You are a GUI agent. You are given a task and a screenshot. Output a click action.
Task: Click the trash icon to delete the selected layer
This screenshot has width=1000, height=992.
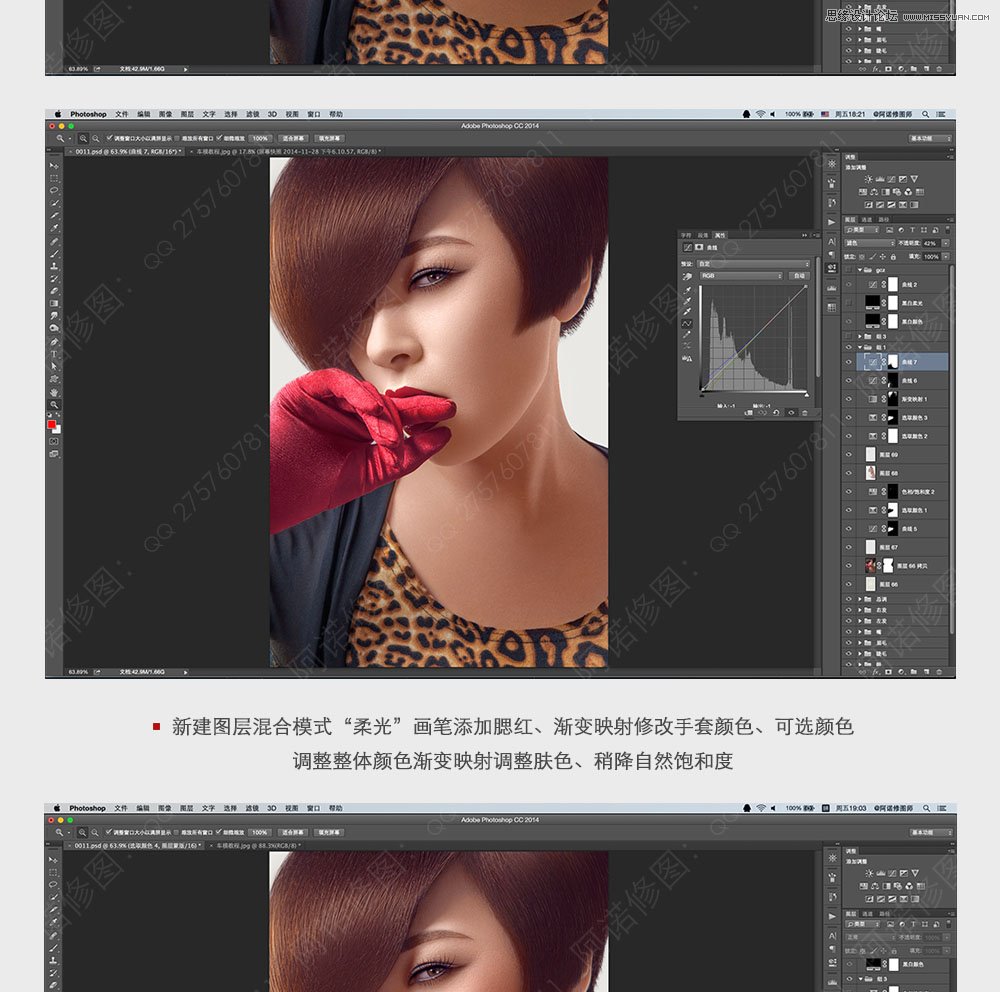click(x=939, y=671)
